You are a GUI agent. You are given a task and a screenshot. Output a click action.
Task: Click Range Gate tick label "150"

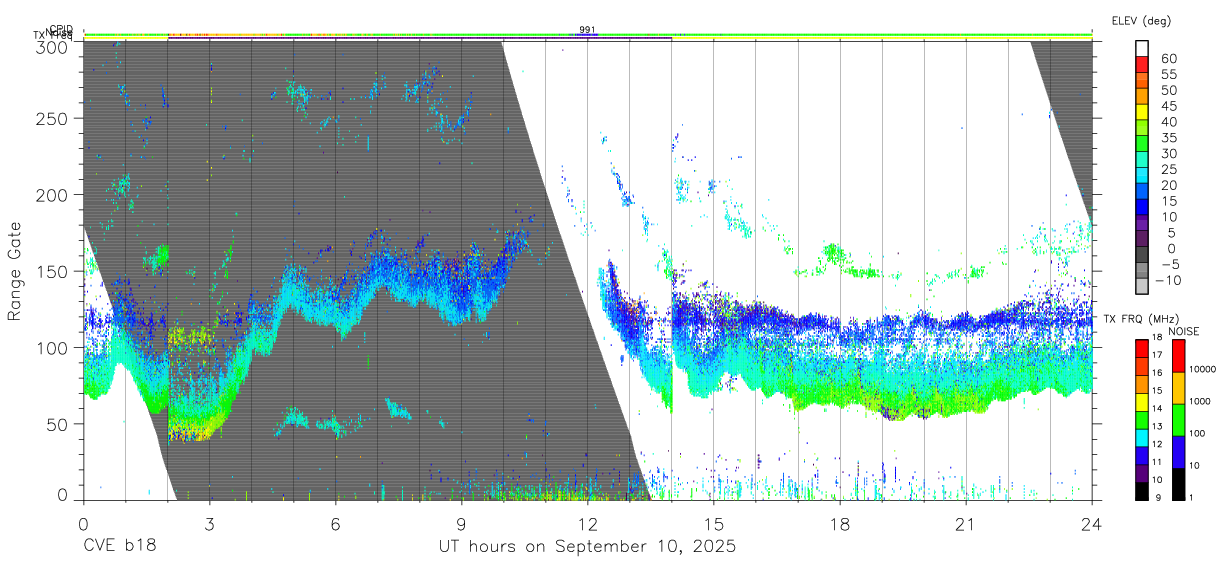(52, 271)
